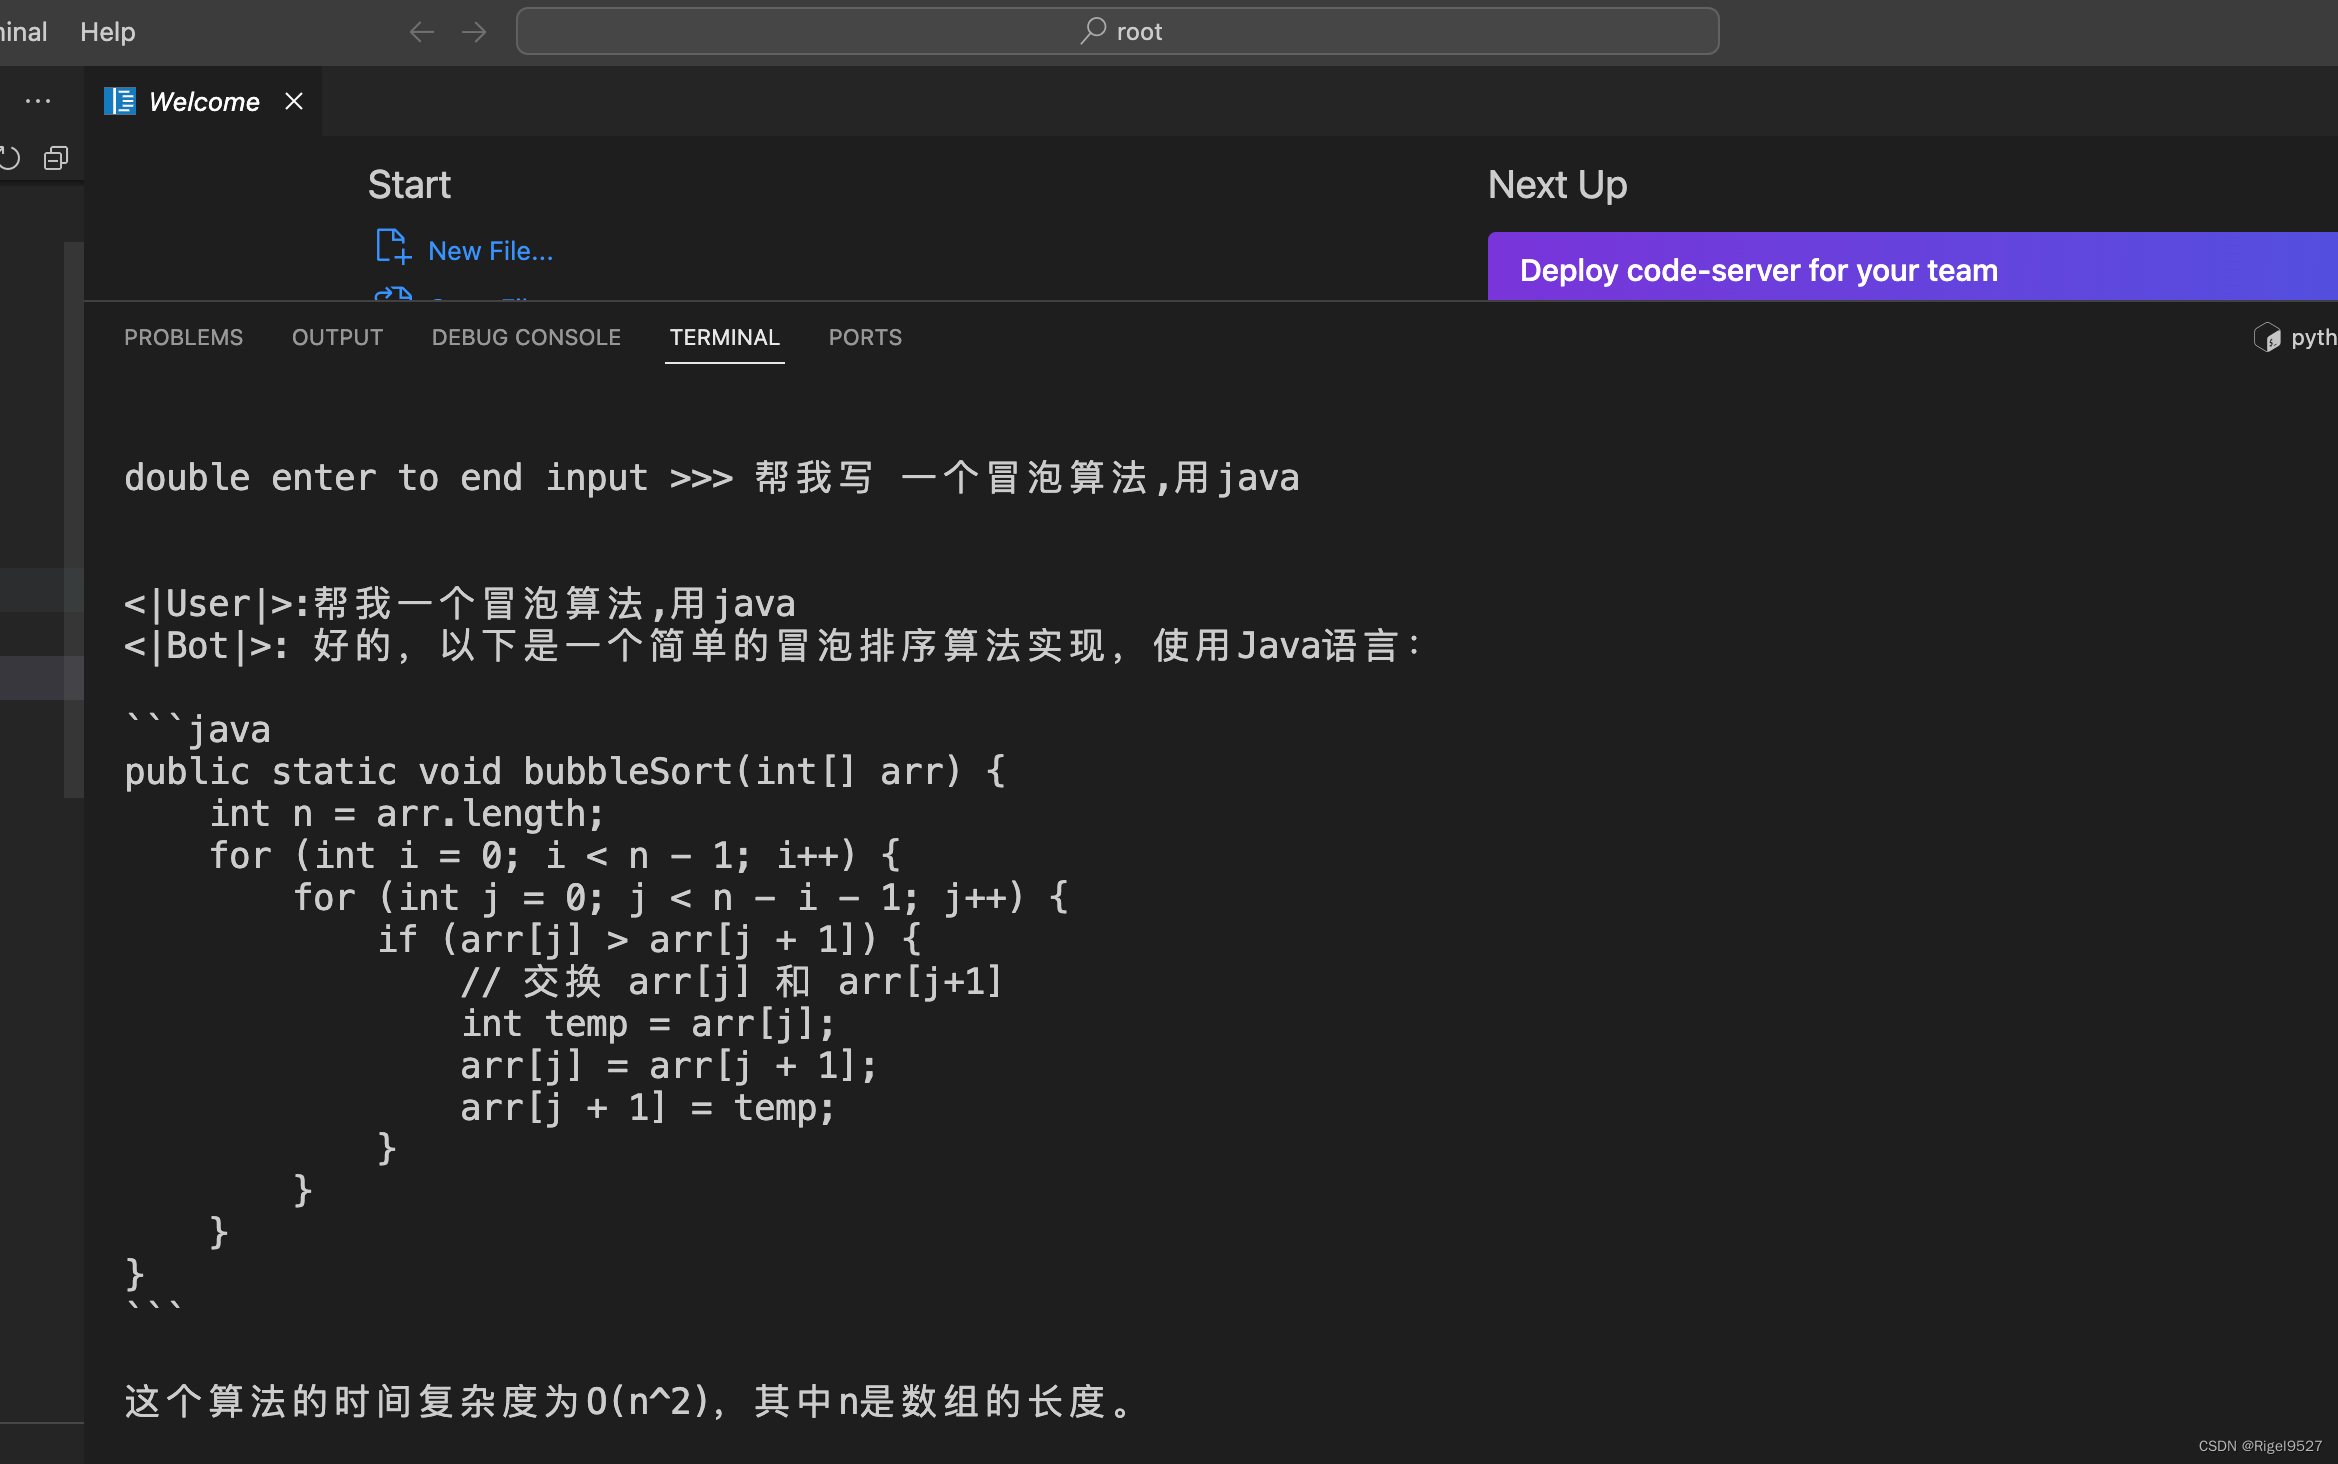The height and width of the screenshot is (1464, 2338).
Task: Click the magnifier icon in the command bar
Action: click(1093, 30)
